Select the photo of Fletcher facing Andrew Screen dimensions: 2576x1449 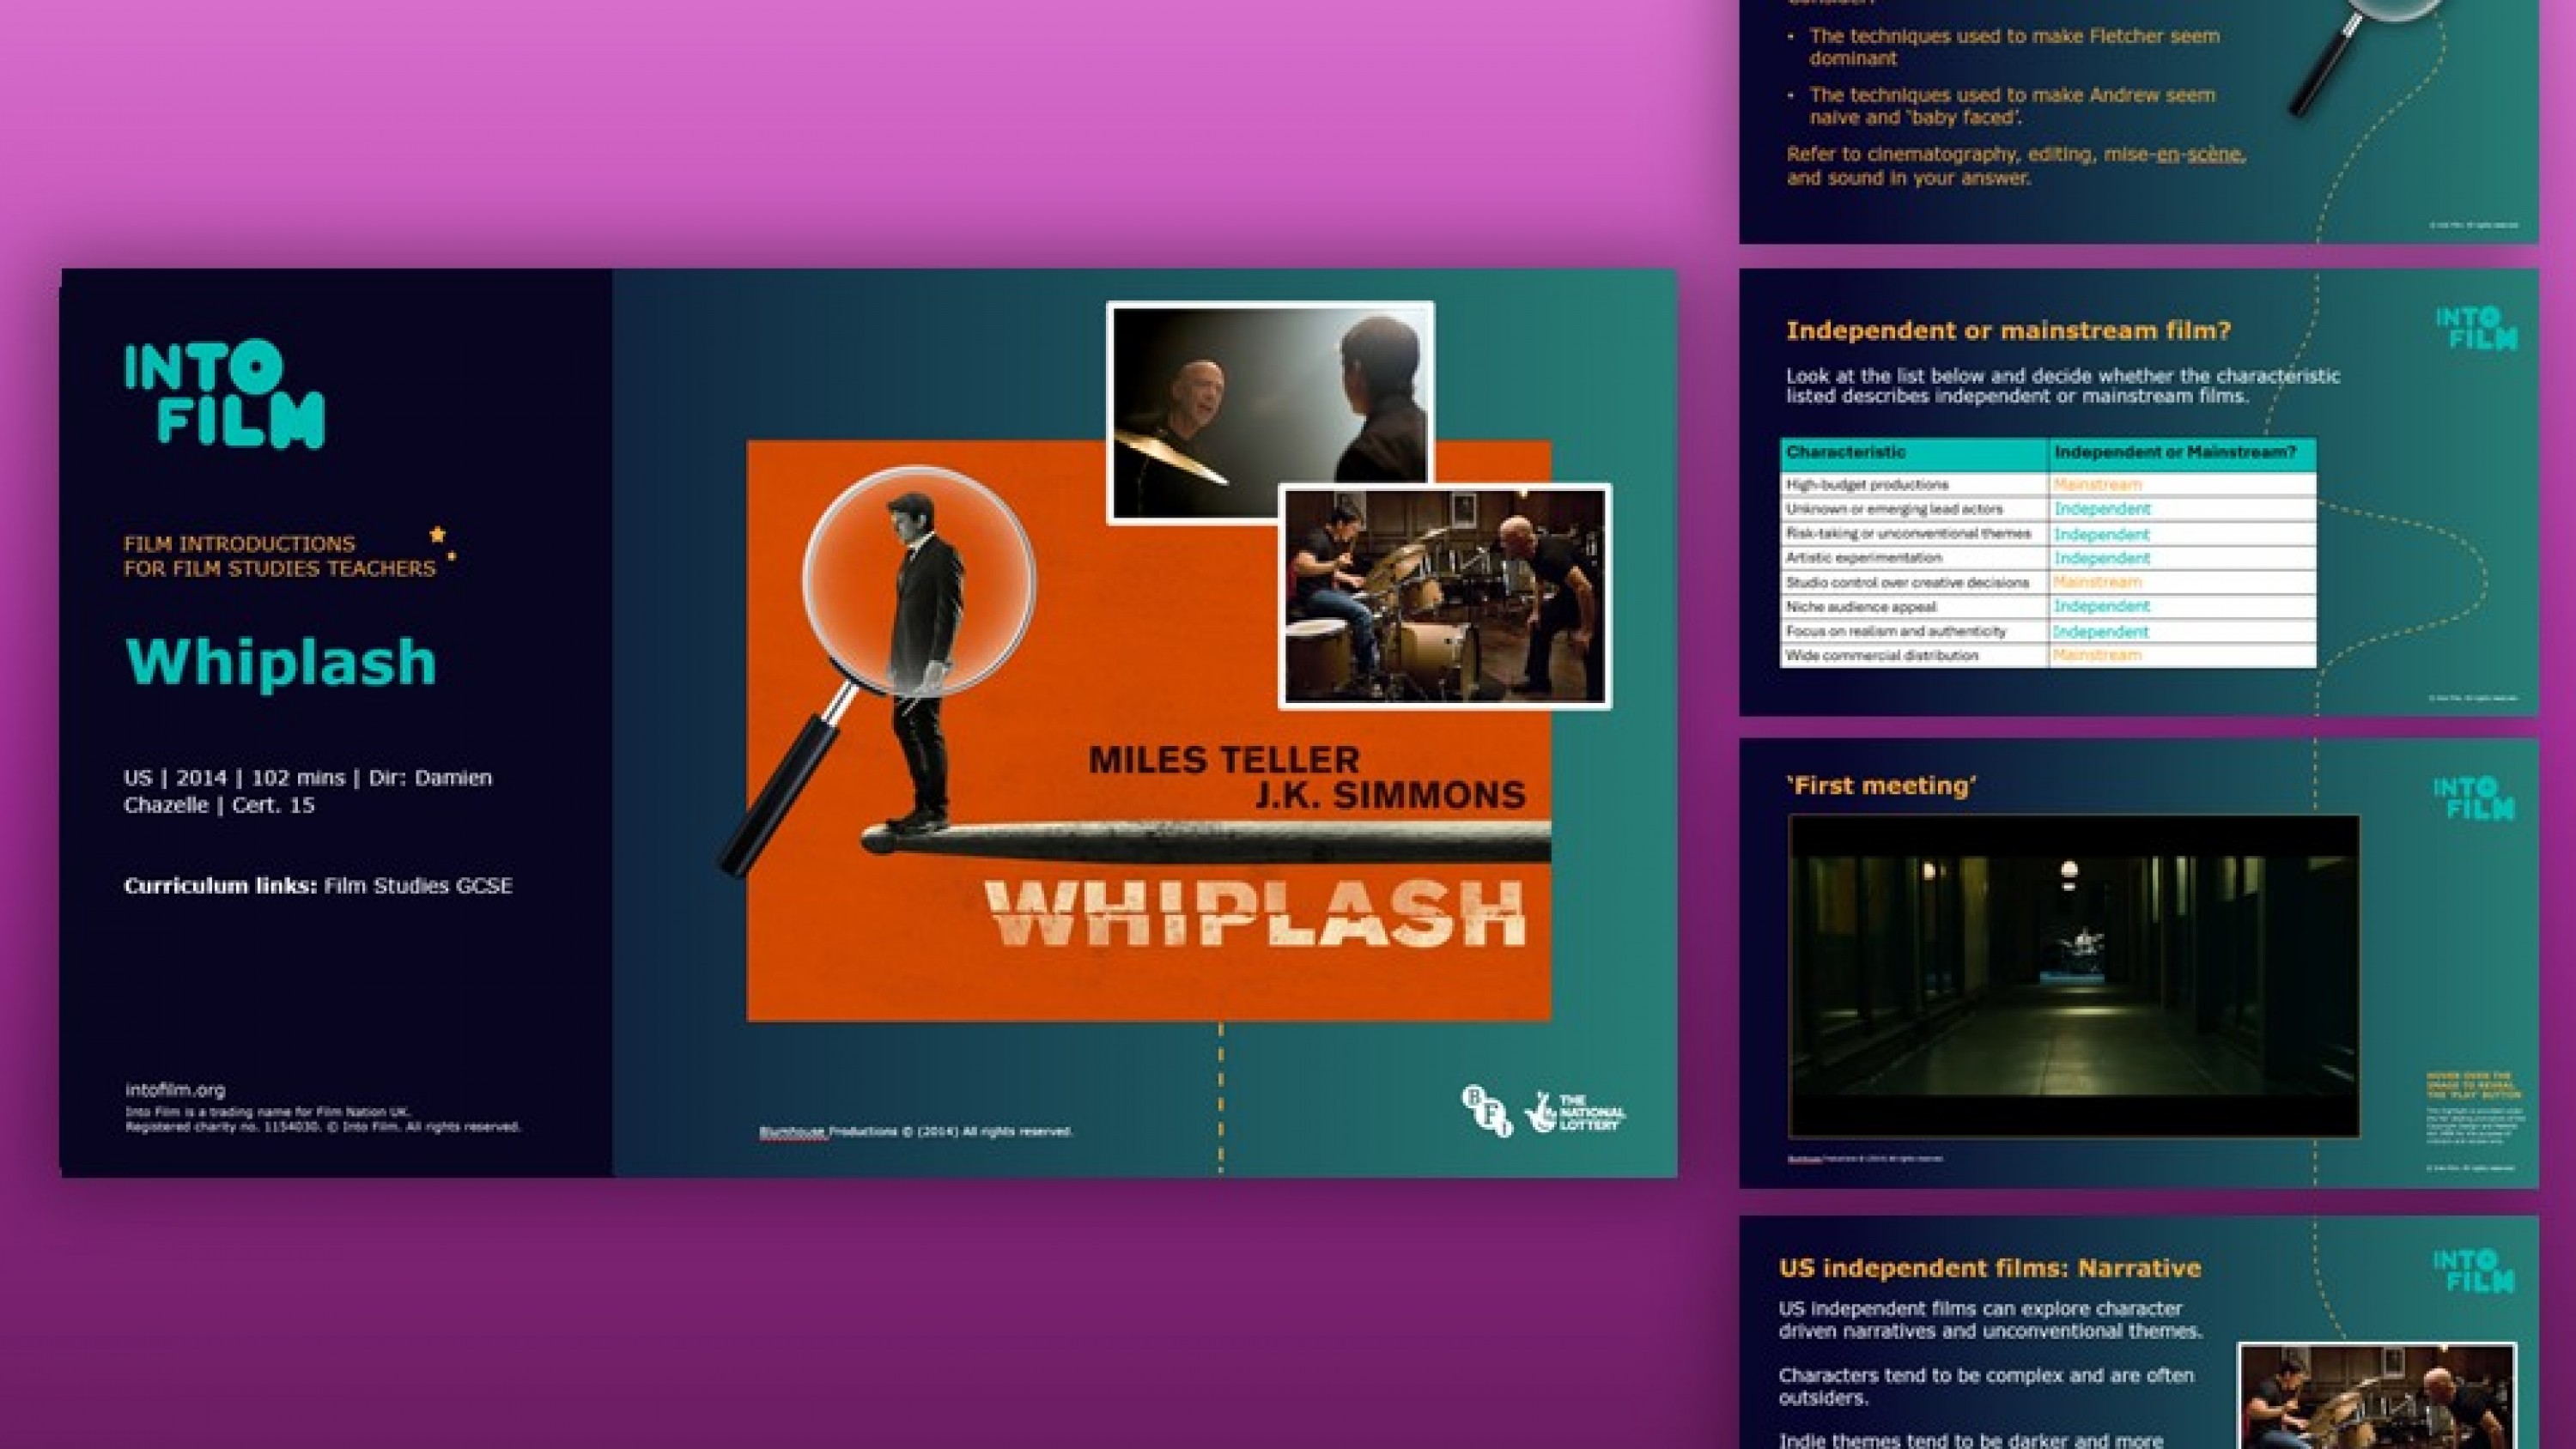[x=1270, y=412]
